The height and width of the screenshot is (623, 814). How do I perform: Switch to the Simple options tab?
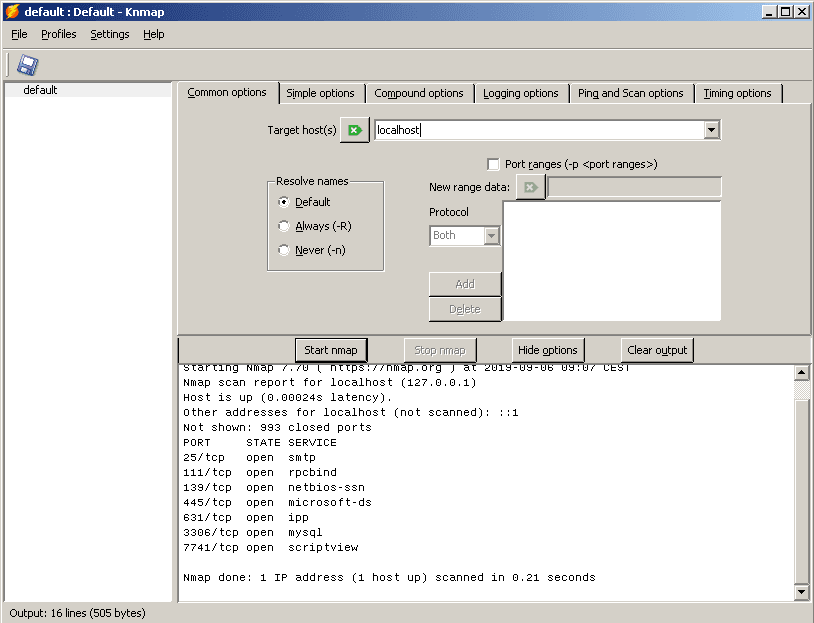(x=320, y=93)
